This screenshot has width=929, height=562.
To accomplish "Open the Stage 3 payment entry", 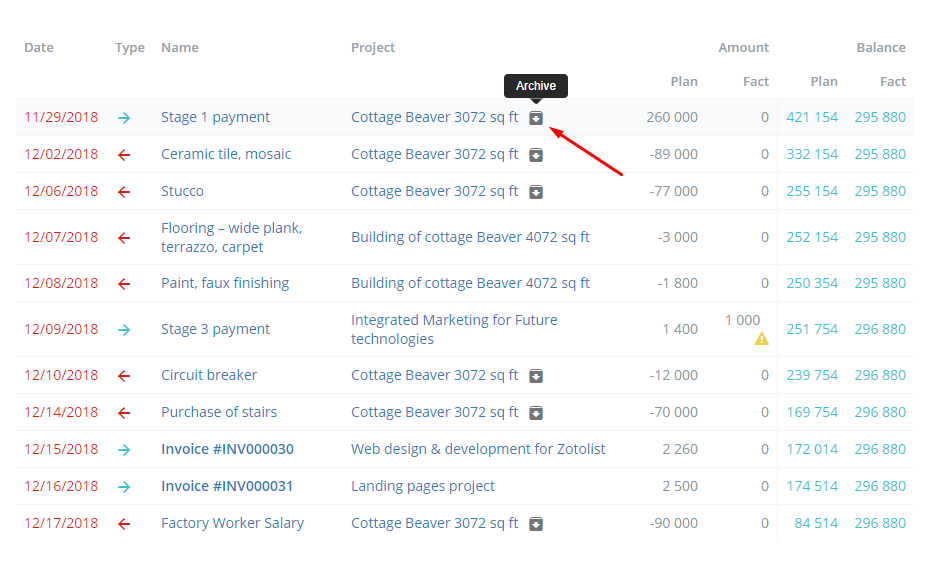I will [x=215, y=329].
